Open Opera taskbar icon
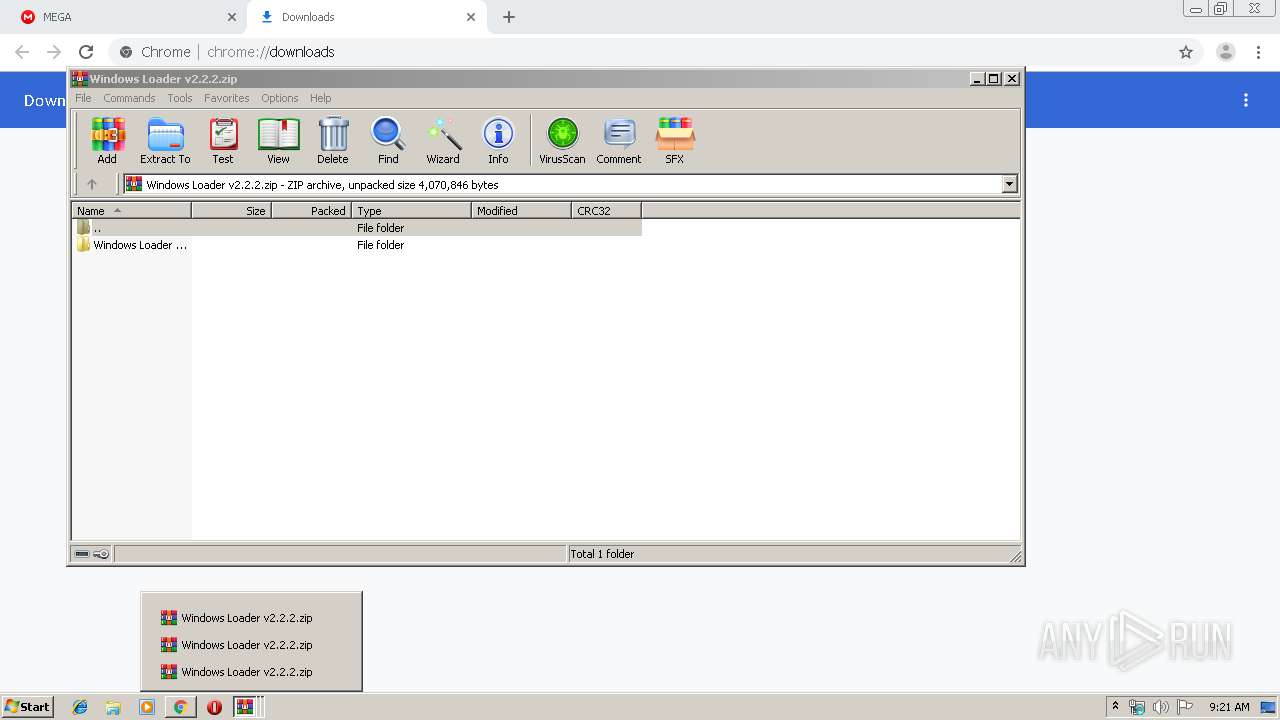Viewport: 1280px width, 720px height. 214,707
